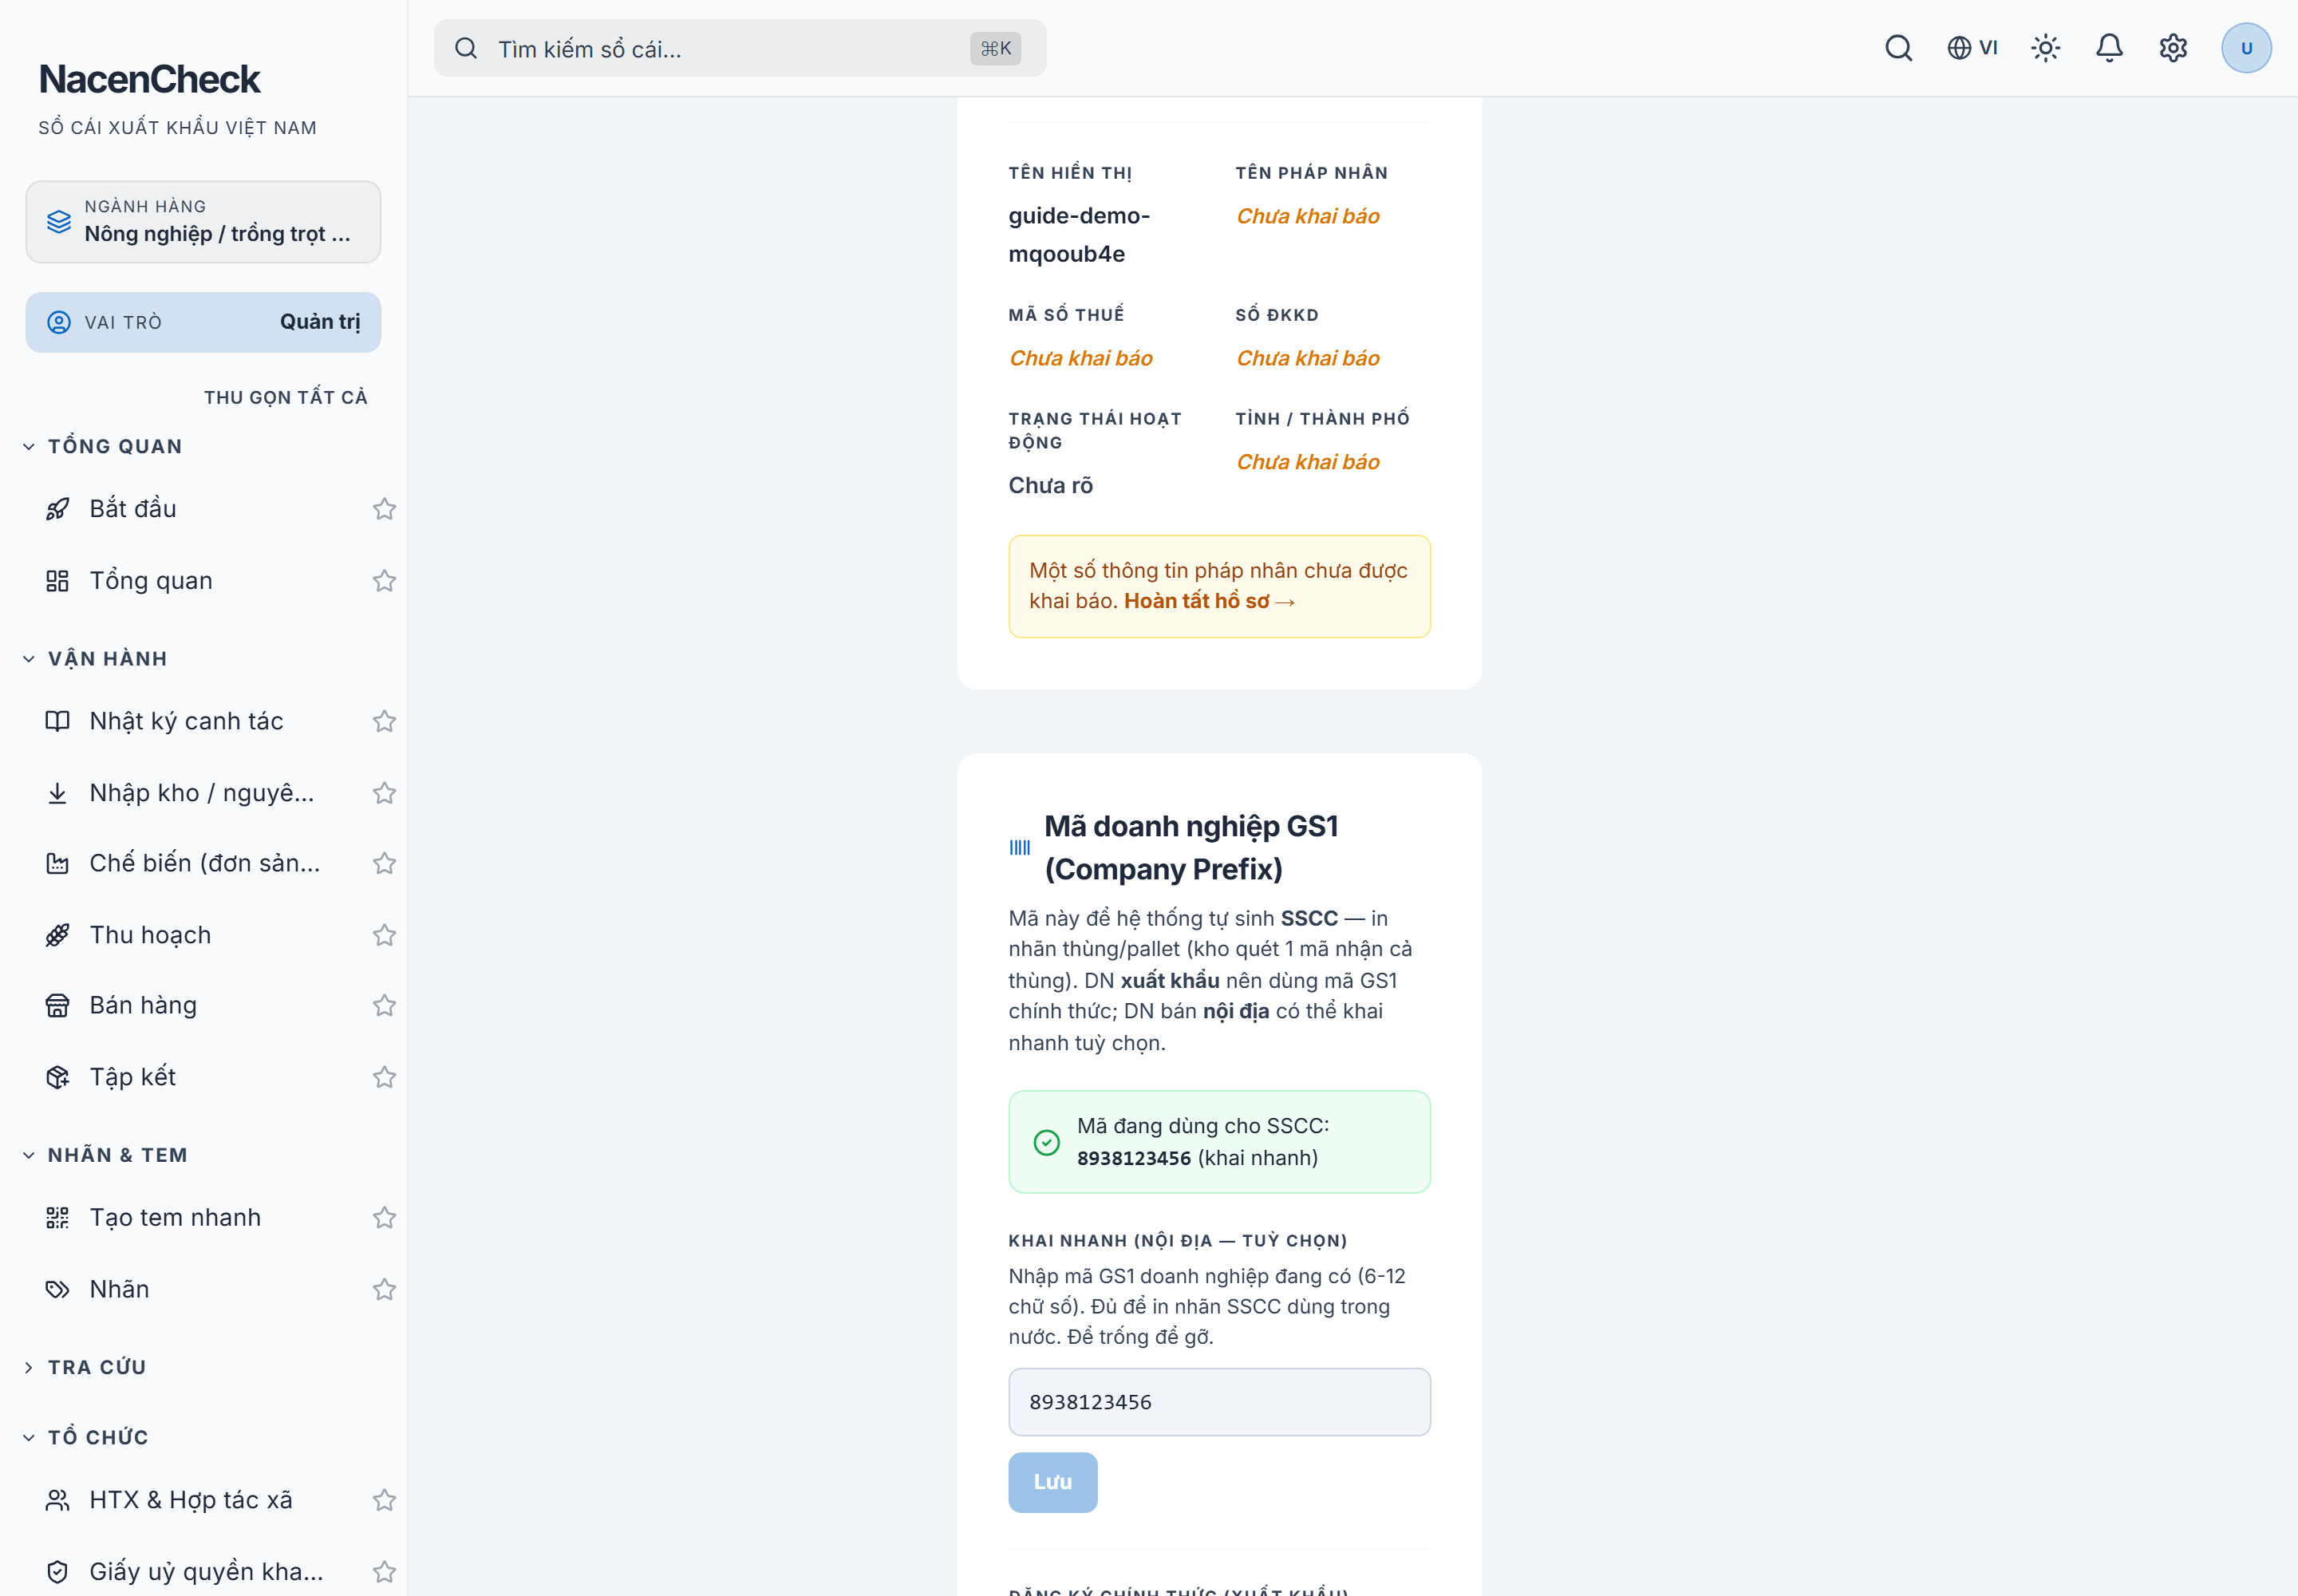Image resolution: width=2298 pixels, height=1596 pixels.
Task: Collapse the Tổng quan section
Action: pos(102,446)
